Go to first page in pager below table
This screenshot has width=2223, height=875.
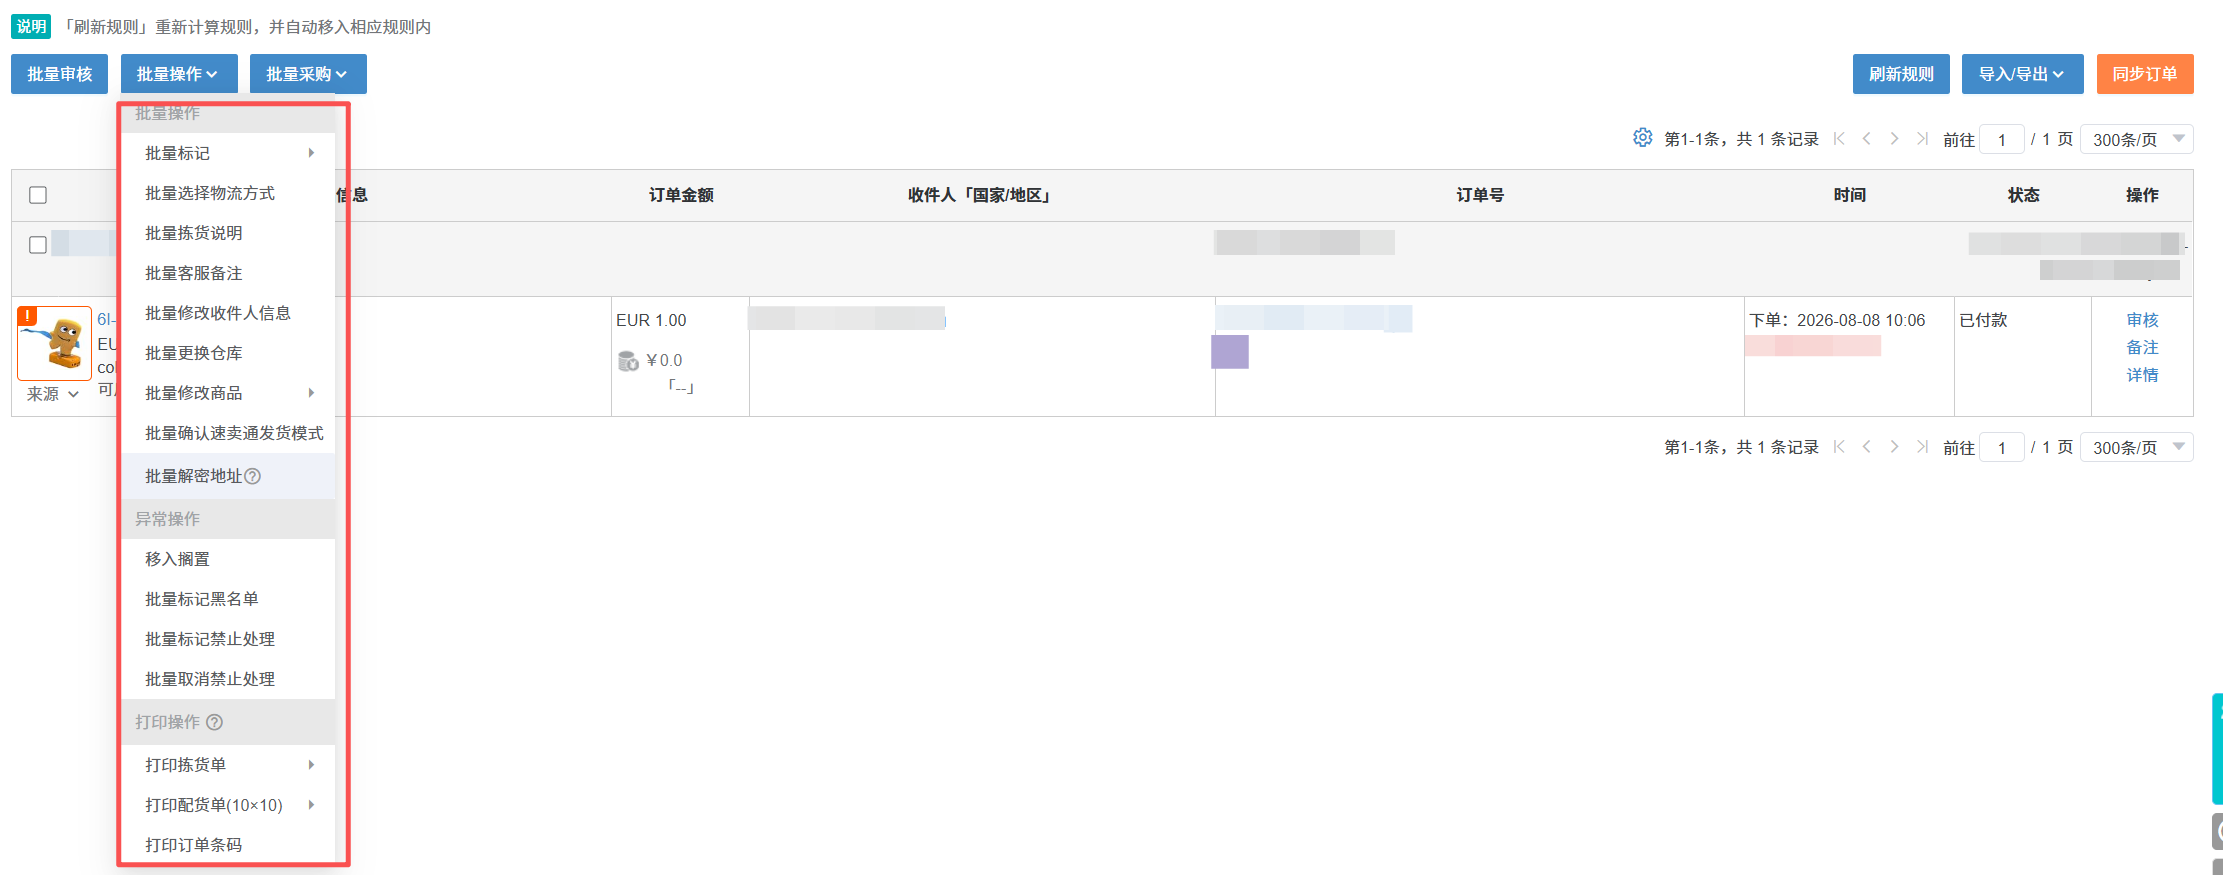click(x=1839, y=447)
